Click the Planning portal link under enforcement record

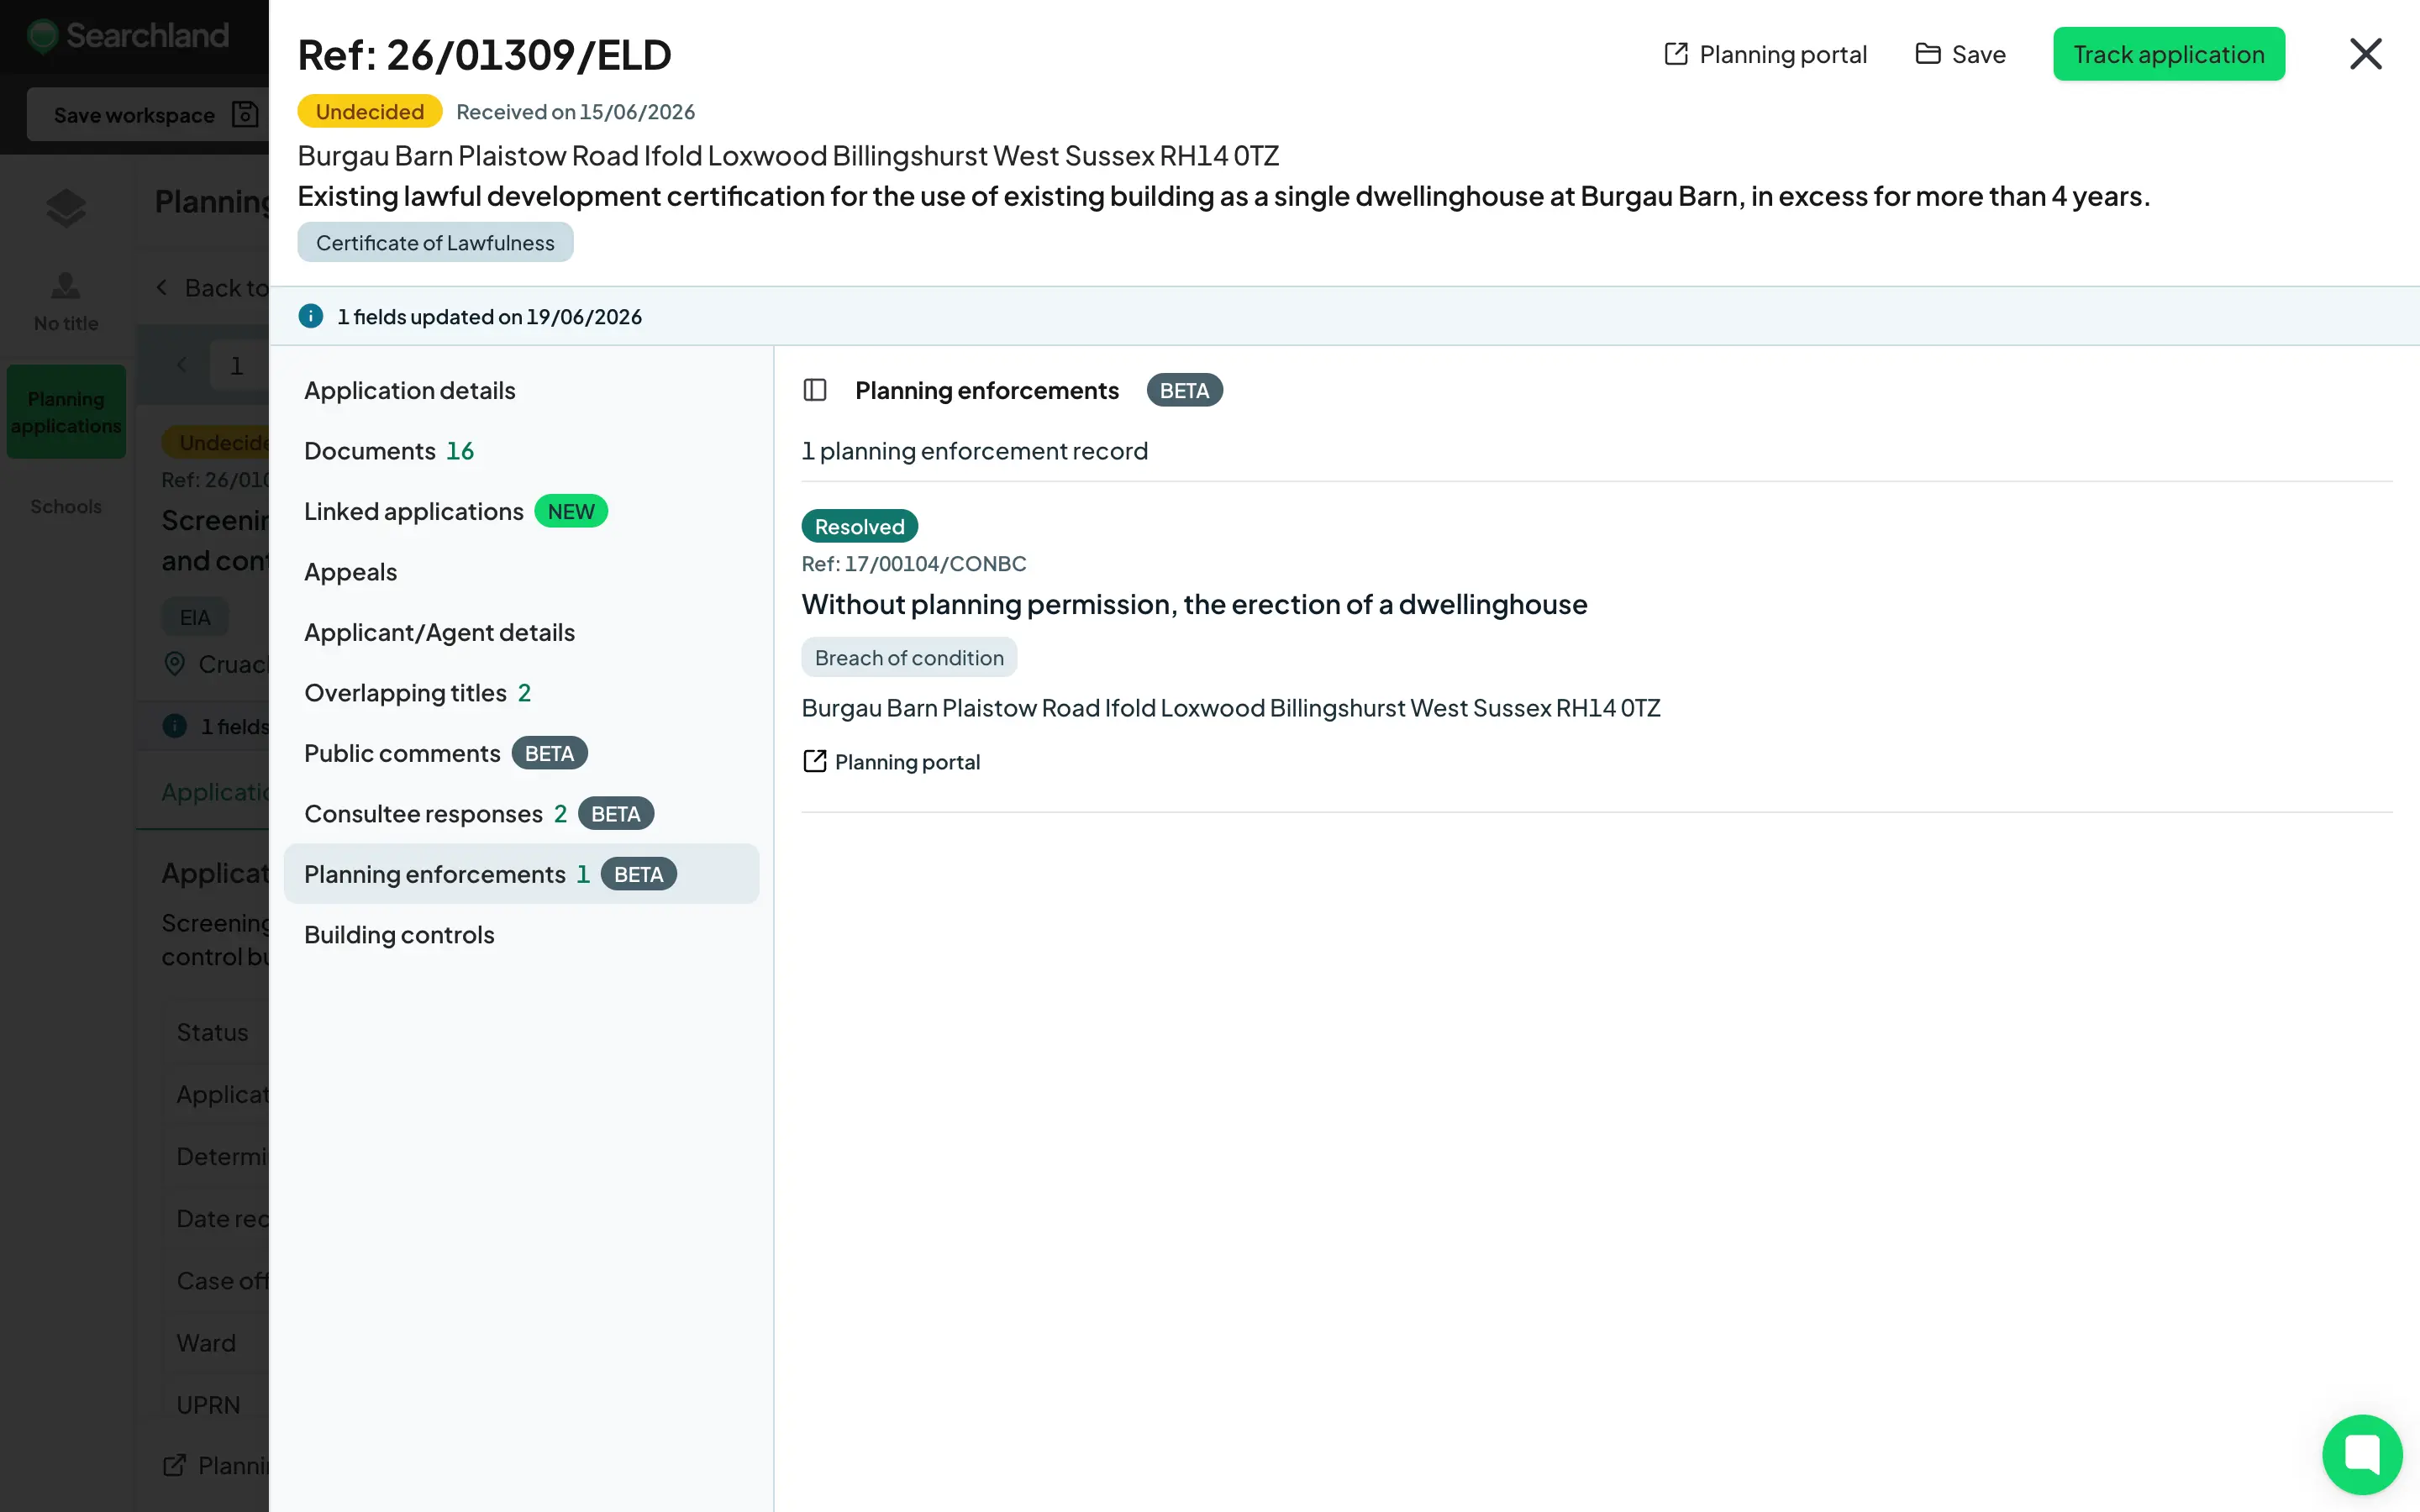coord(891,762)
